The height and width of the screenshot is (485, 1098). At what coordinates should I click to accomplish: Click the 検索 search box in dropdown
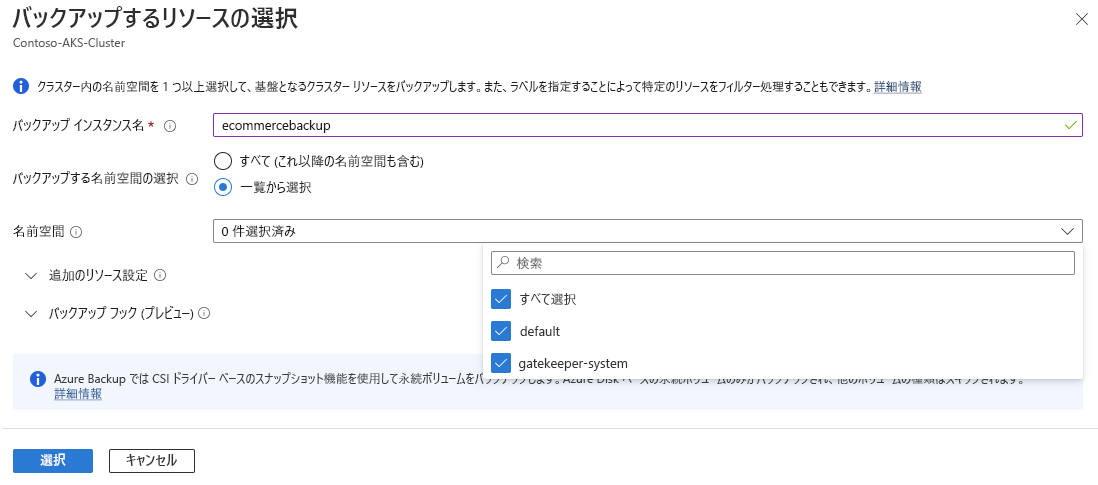[783, 263]
